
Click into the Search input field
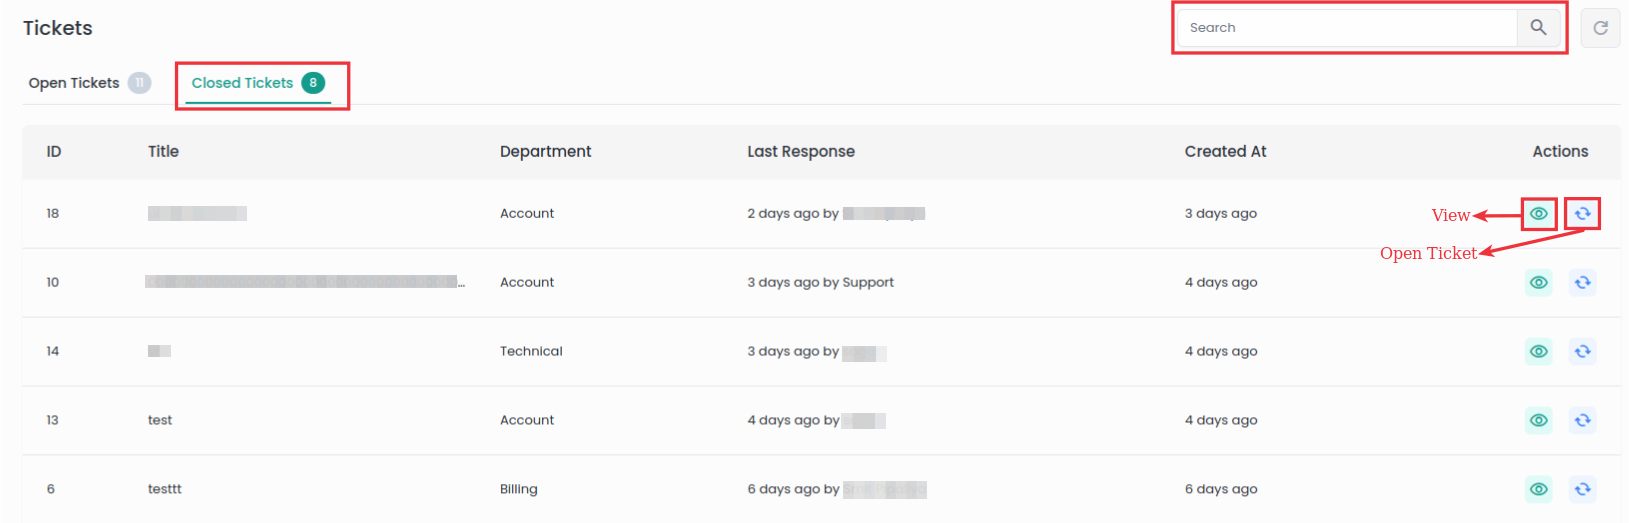pyautogui.click(x=1347, y=28)
